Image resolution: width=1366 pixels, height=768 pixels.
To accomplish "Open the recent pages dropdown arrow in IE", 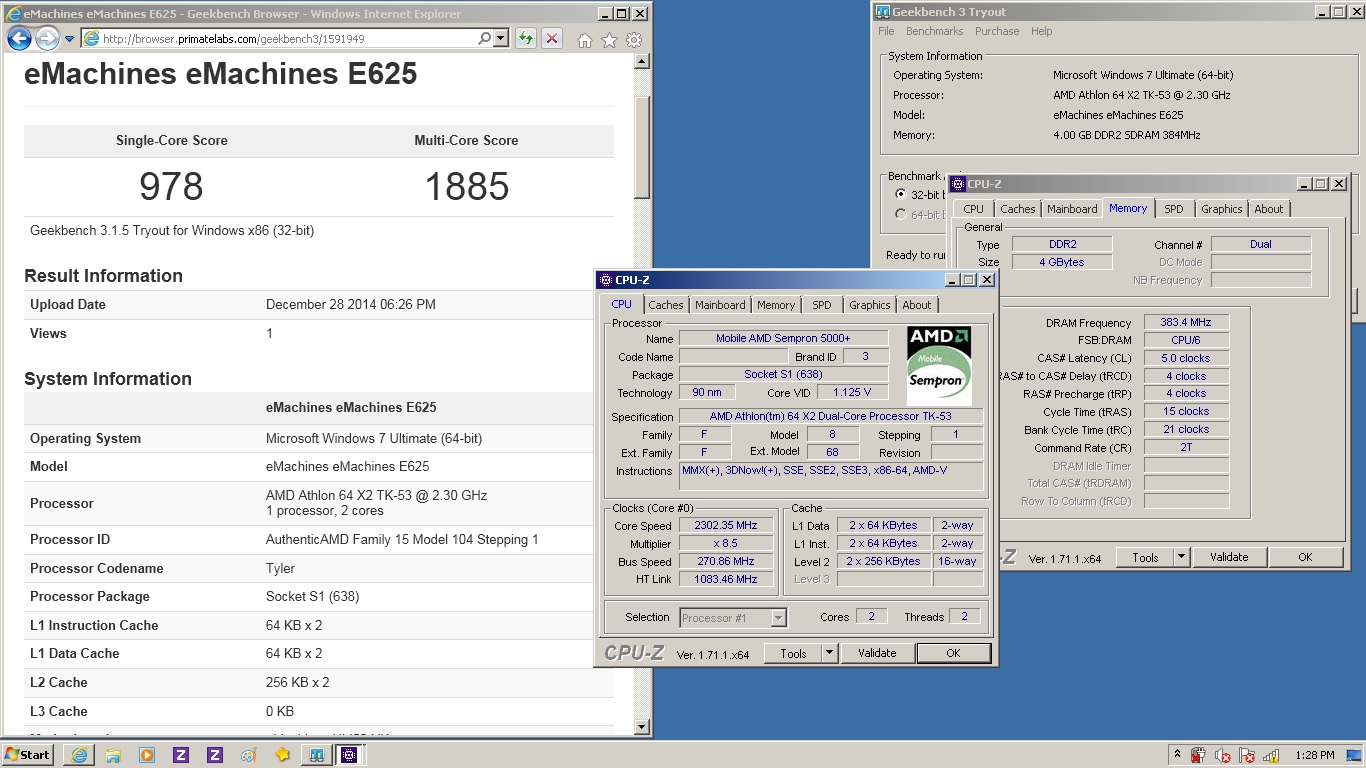I will (69, 39).
